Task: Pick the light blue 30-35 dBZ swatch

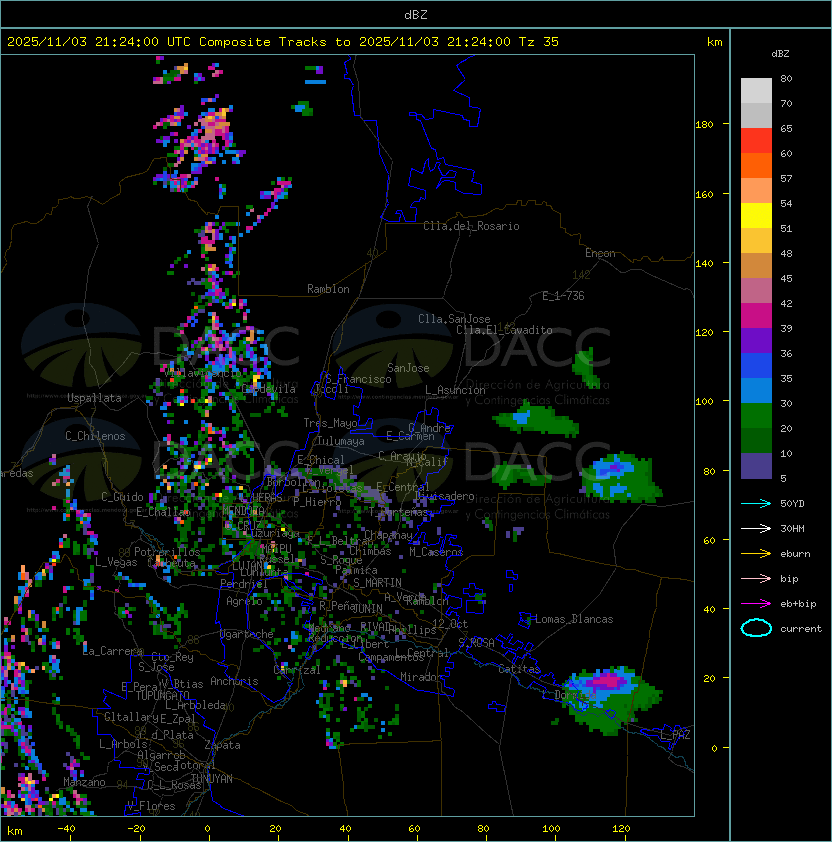Action: (x=756, y=390)
